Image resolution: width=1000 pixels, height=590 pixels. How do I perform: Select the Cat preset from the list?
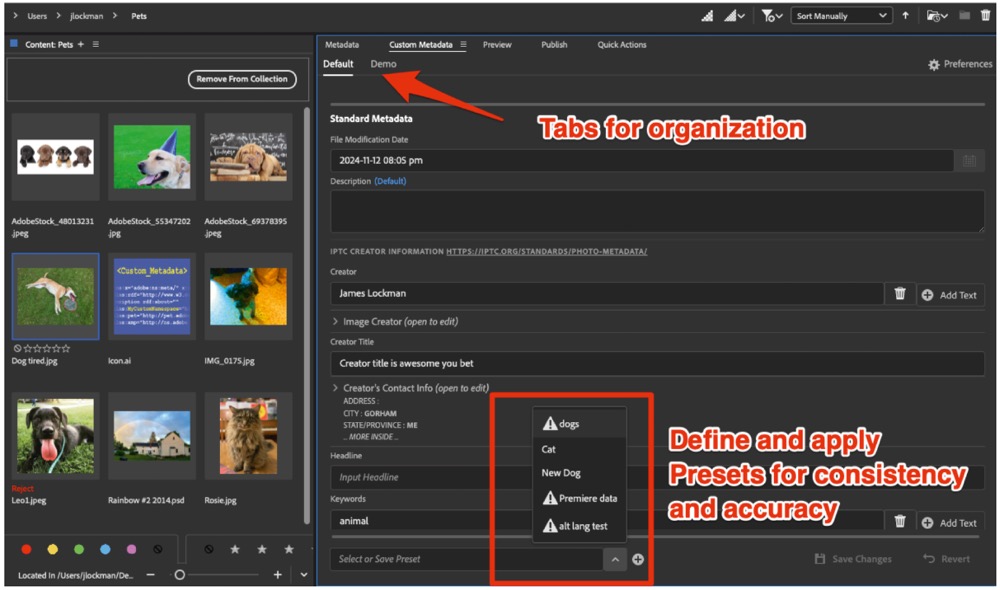(549, 449)
